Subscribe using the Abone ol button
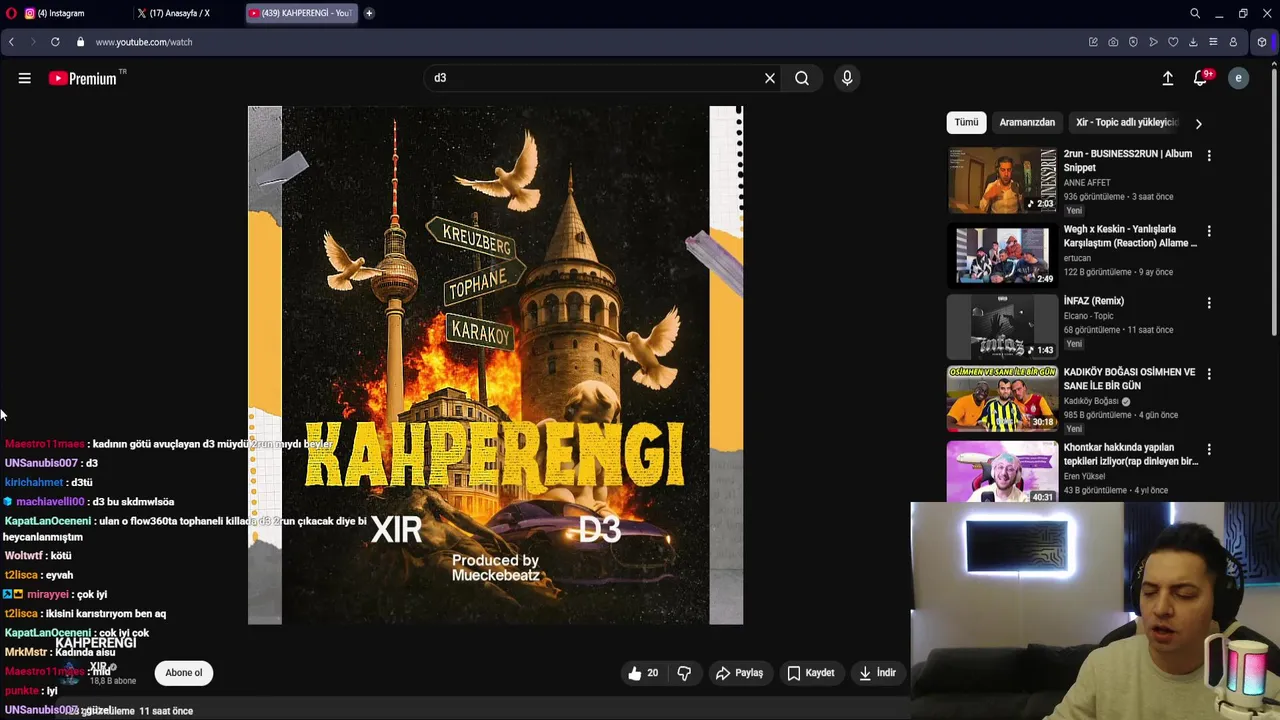Image resolution: width=1280 pixels, height=720 pixels. (184, 673)
